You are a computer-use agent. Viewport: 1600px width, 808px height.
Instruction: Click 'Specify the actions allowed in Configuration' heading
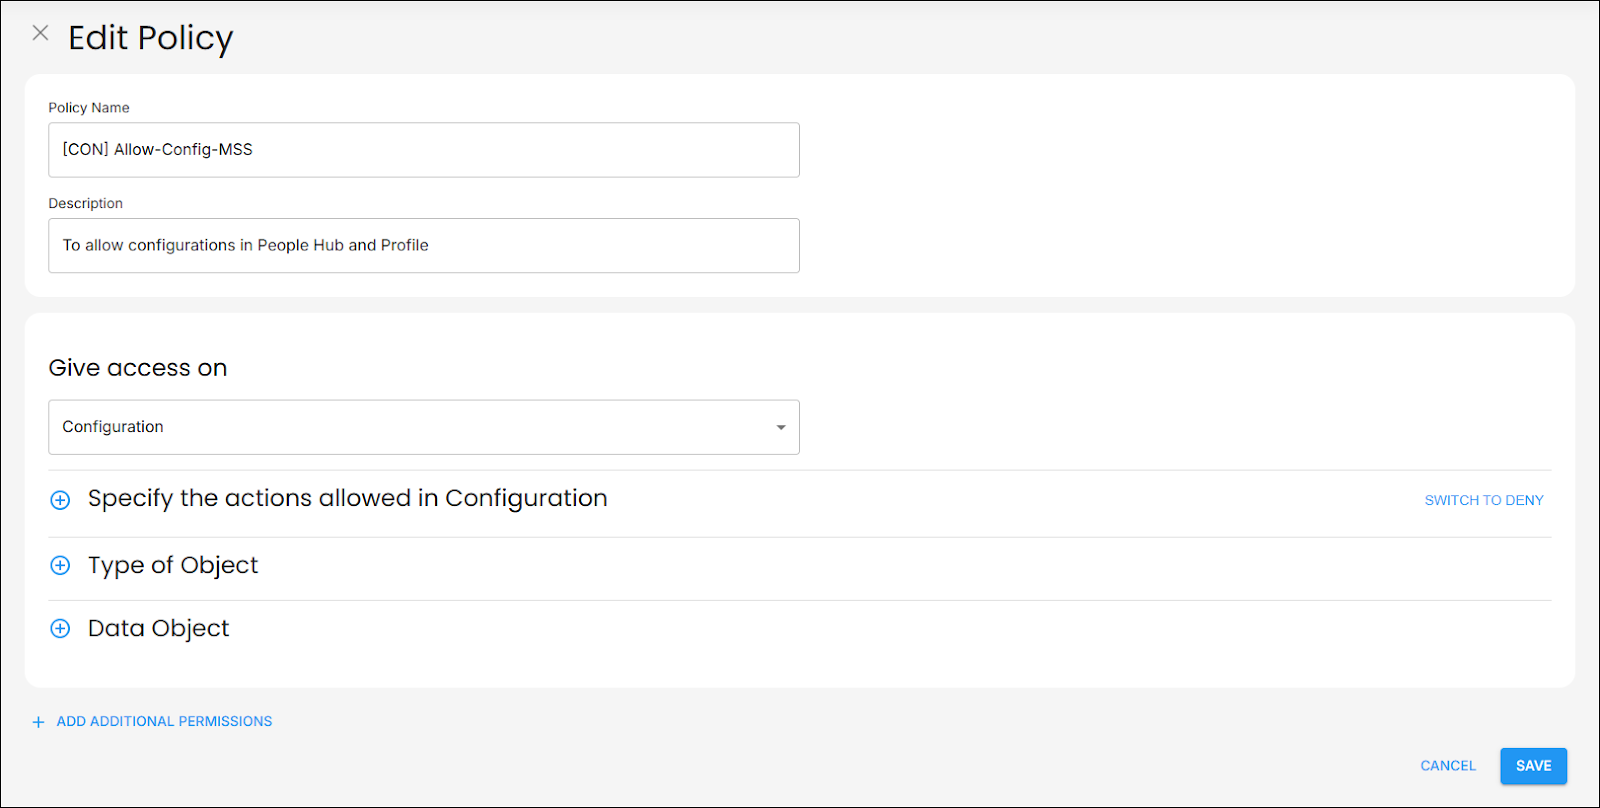click(x=347, y=498)
